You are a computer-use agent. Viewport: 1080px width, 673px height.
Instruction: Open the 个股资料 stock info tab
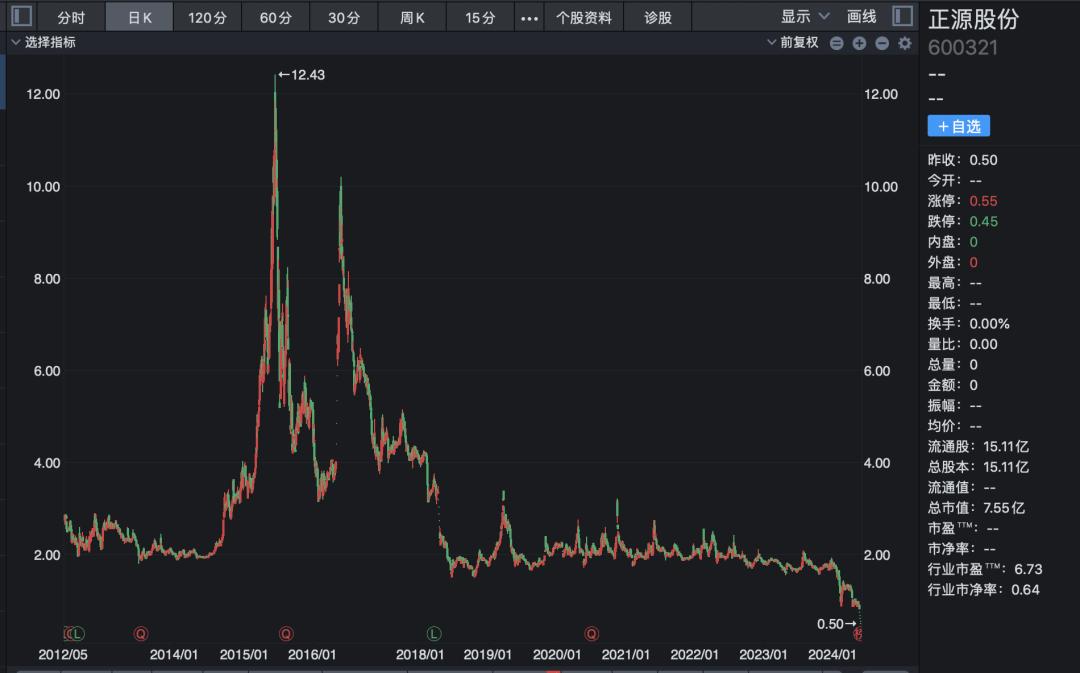[x=588, y=16]
